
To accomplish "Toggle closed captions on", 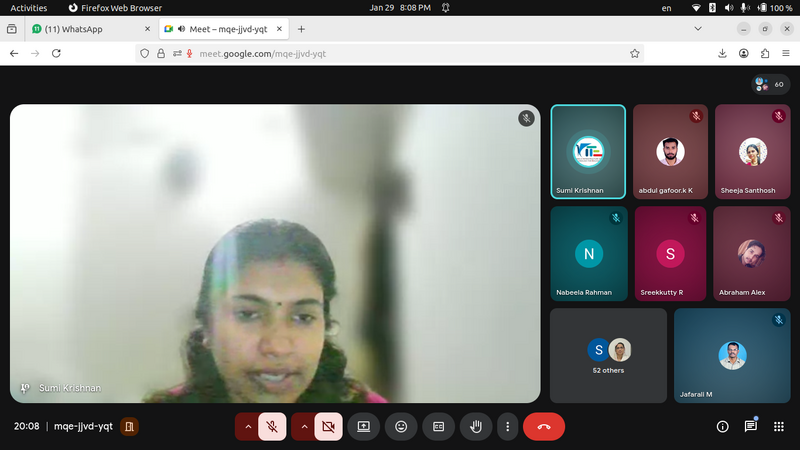I will pyautogui.click(x=438, y=427).
